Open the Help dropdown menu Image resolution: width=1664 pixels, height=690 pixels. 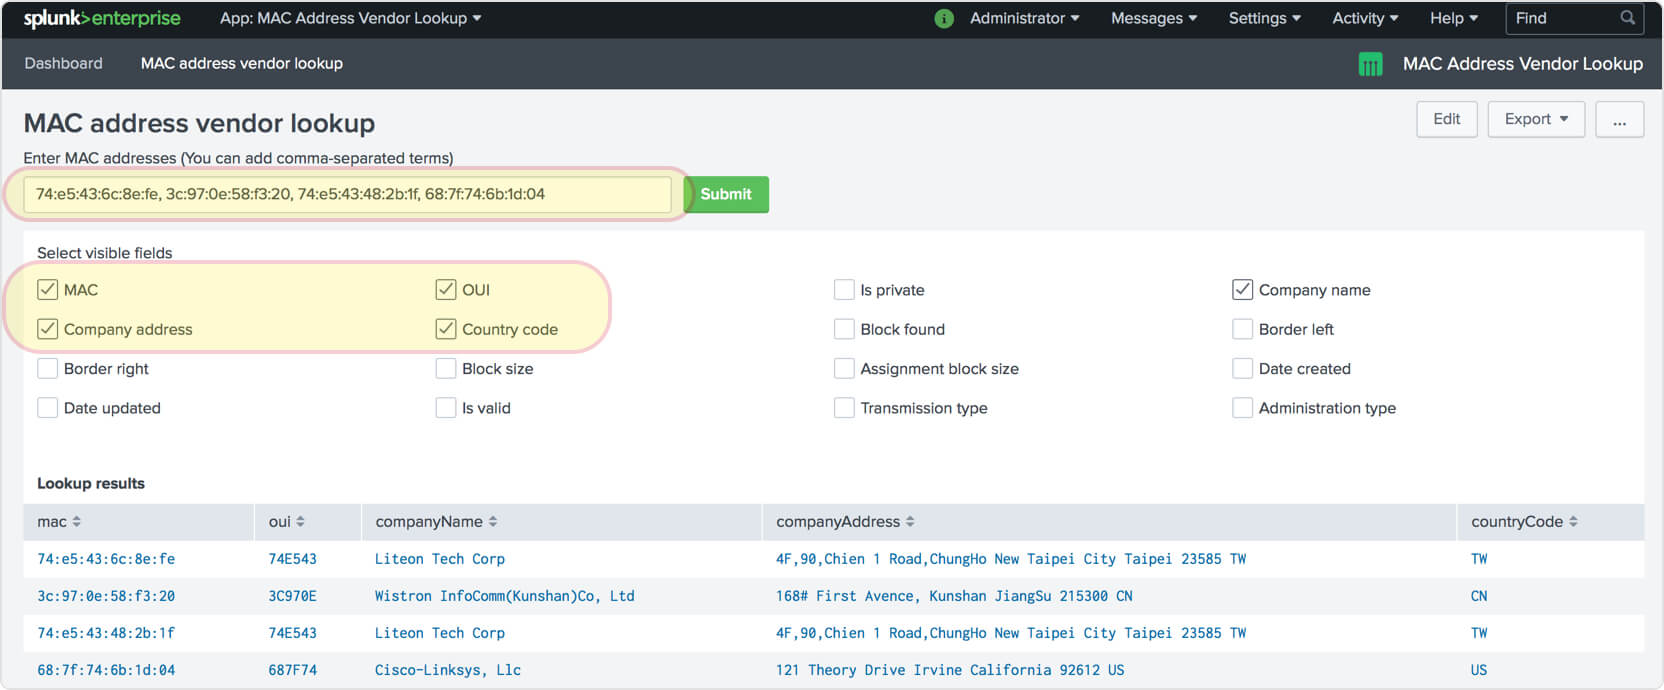pos(1453,18)
